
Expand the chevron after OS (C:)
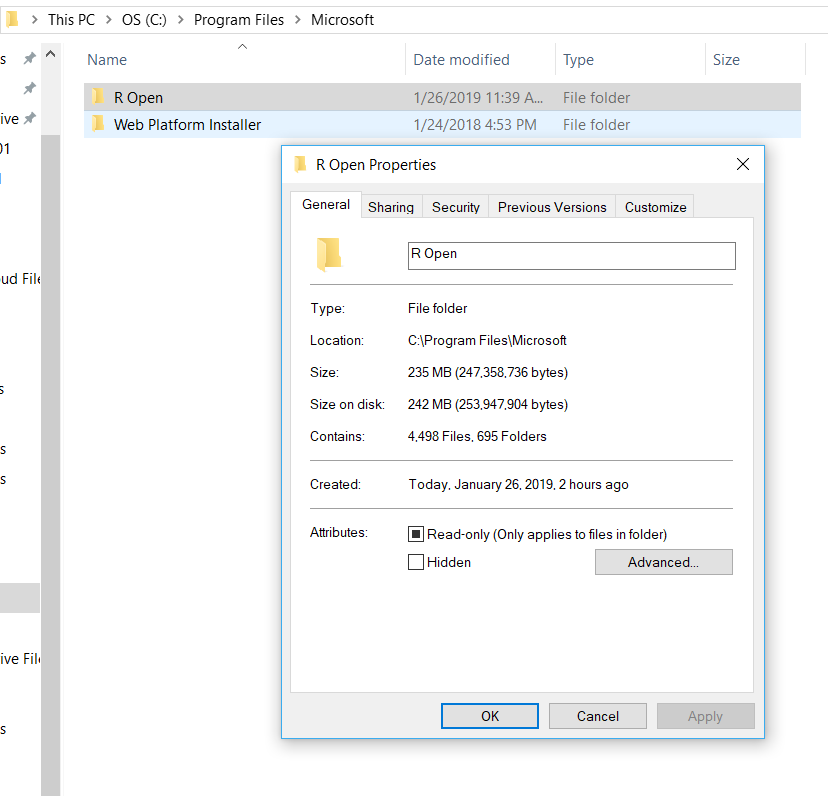pos(181,20)
